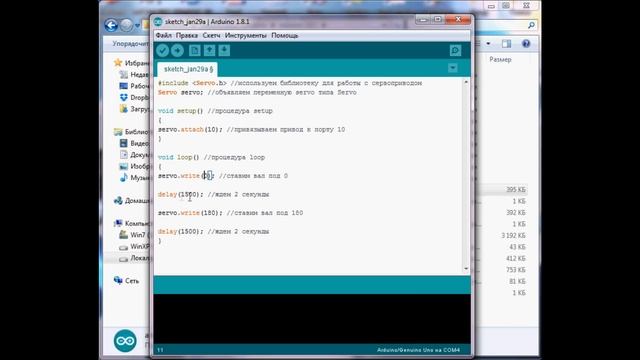Open the Скетч menu
640x360 pixels.
[211, 36]
